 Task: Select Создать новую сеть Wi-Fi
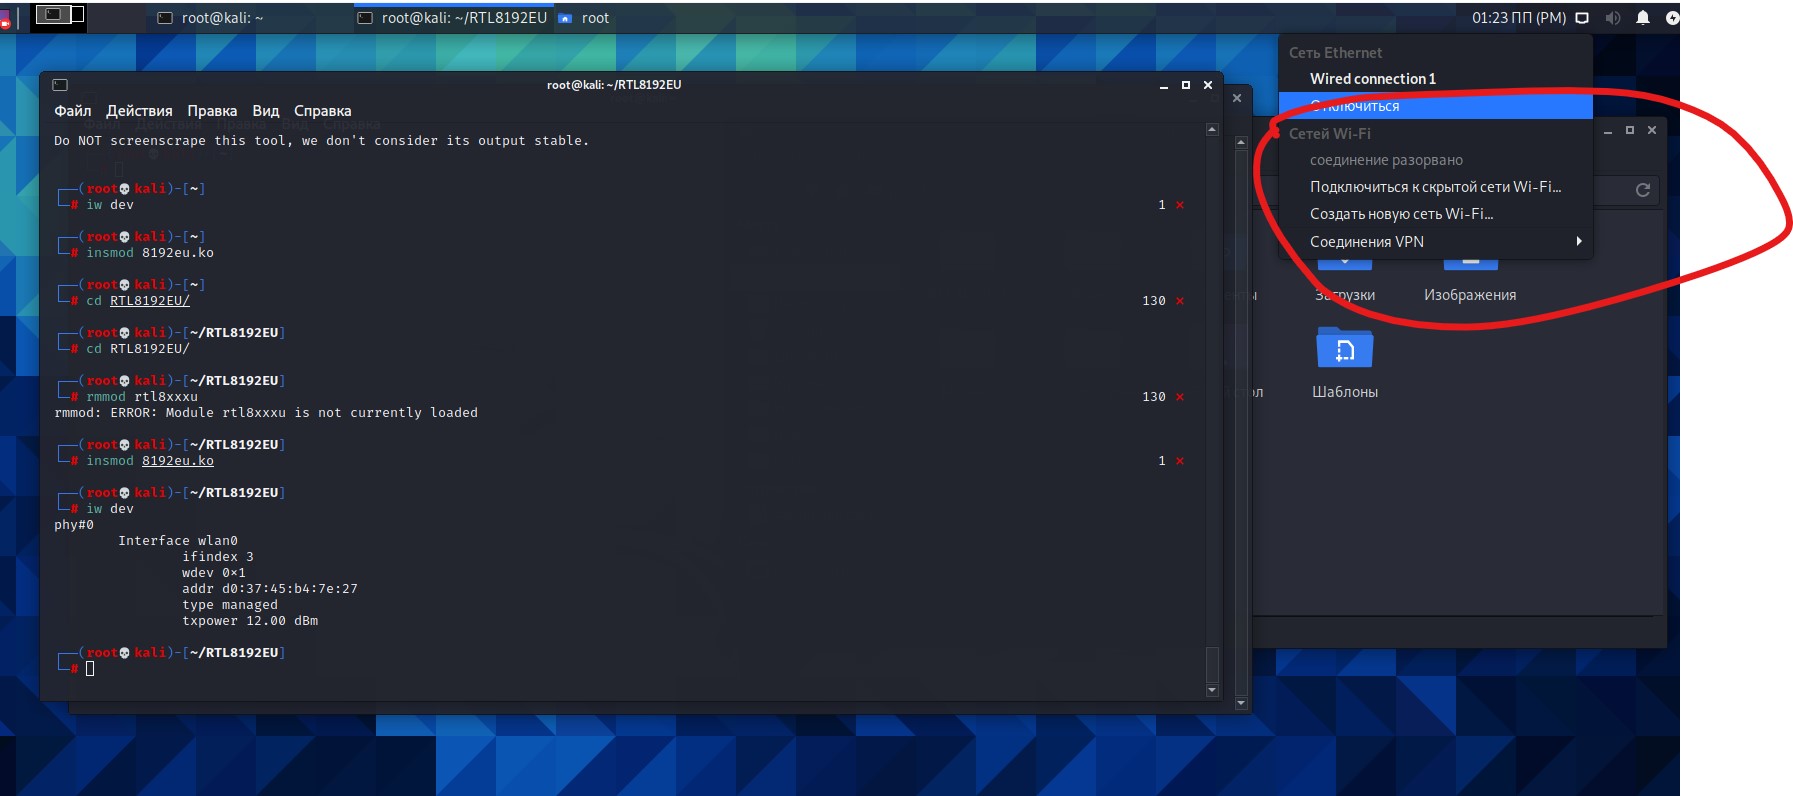tap(1401, 214)
